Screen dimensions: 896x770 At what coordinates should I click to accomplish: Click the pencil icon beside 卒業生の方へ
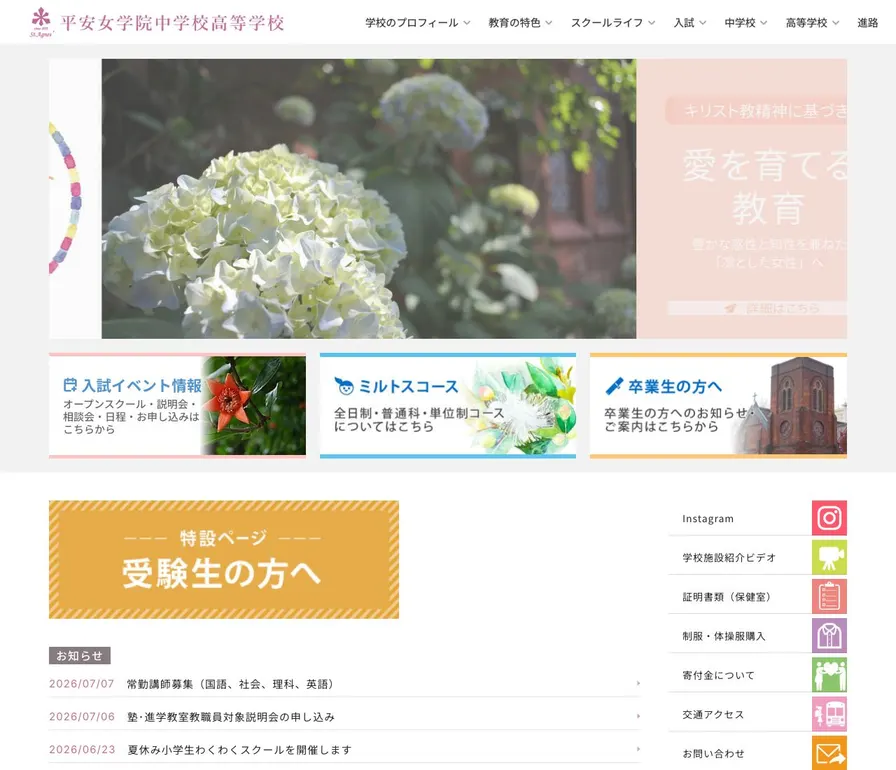point(614,386)
